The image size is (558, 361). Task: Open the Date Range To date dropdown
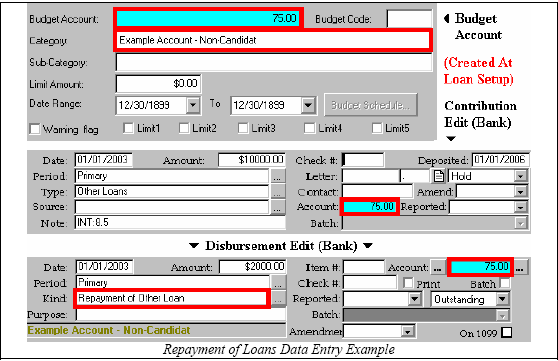308,105
